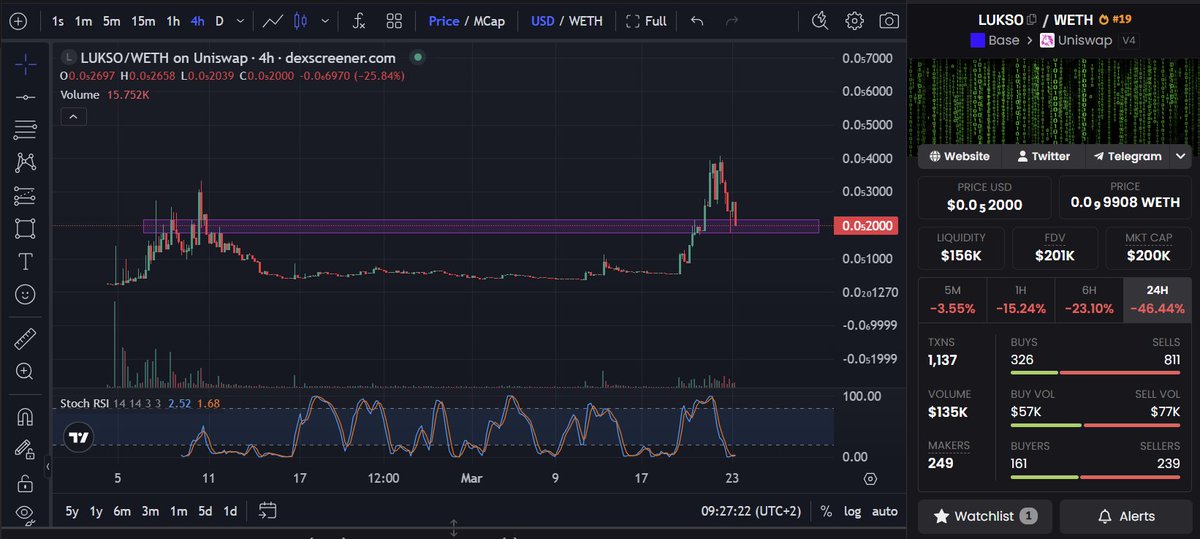Viewport: 1200px width, 539px height.
Task: Toggle stay in drawing mode
Action: (26, 449)
